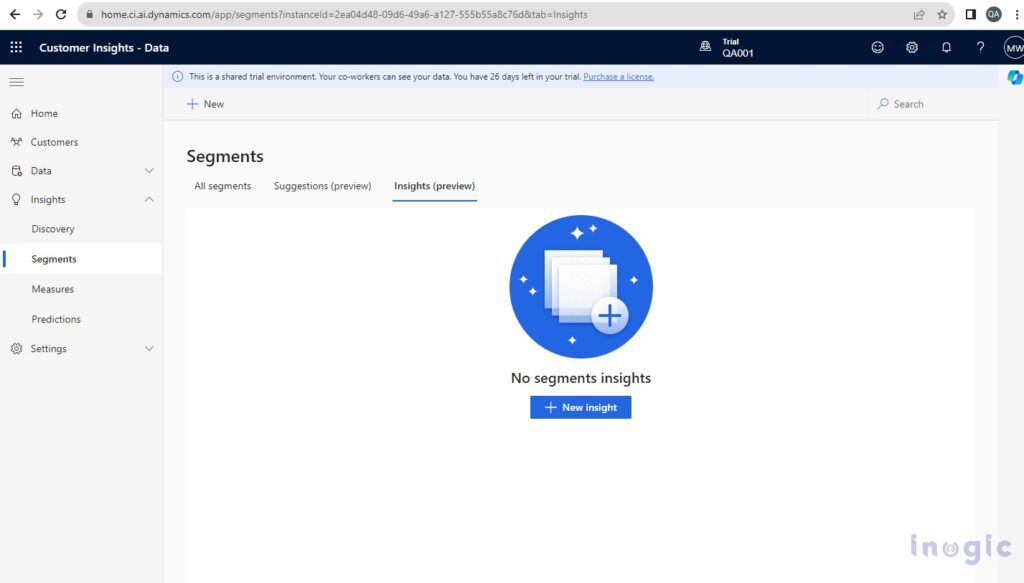Click the help question mark icon
Viewport: 1024px width, 583px height.
tap(980, 47)
